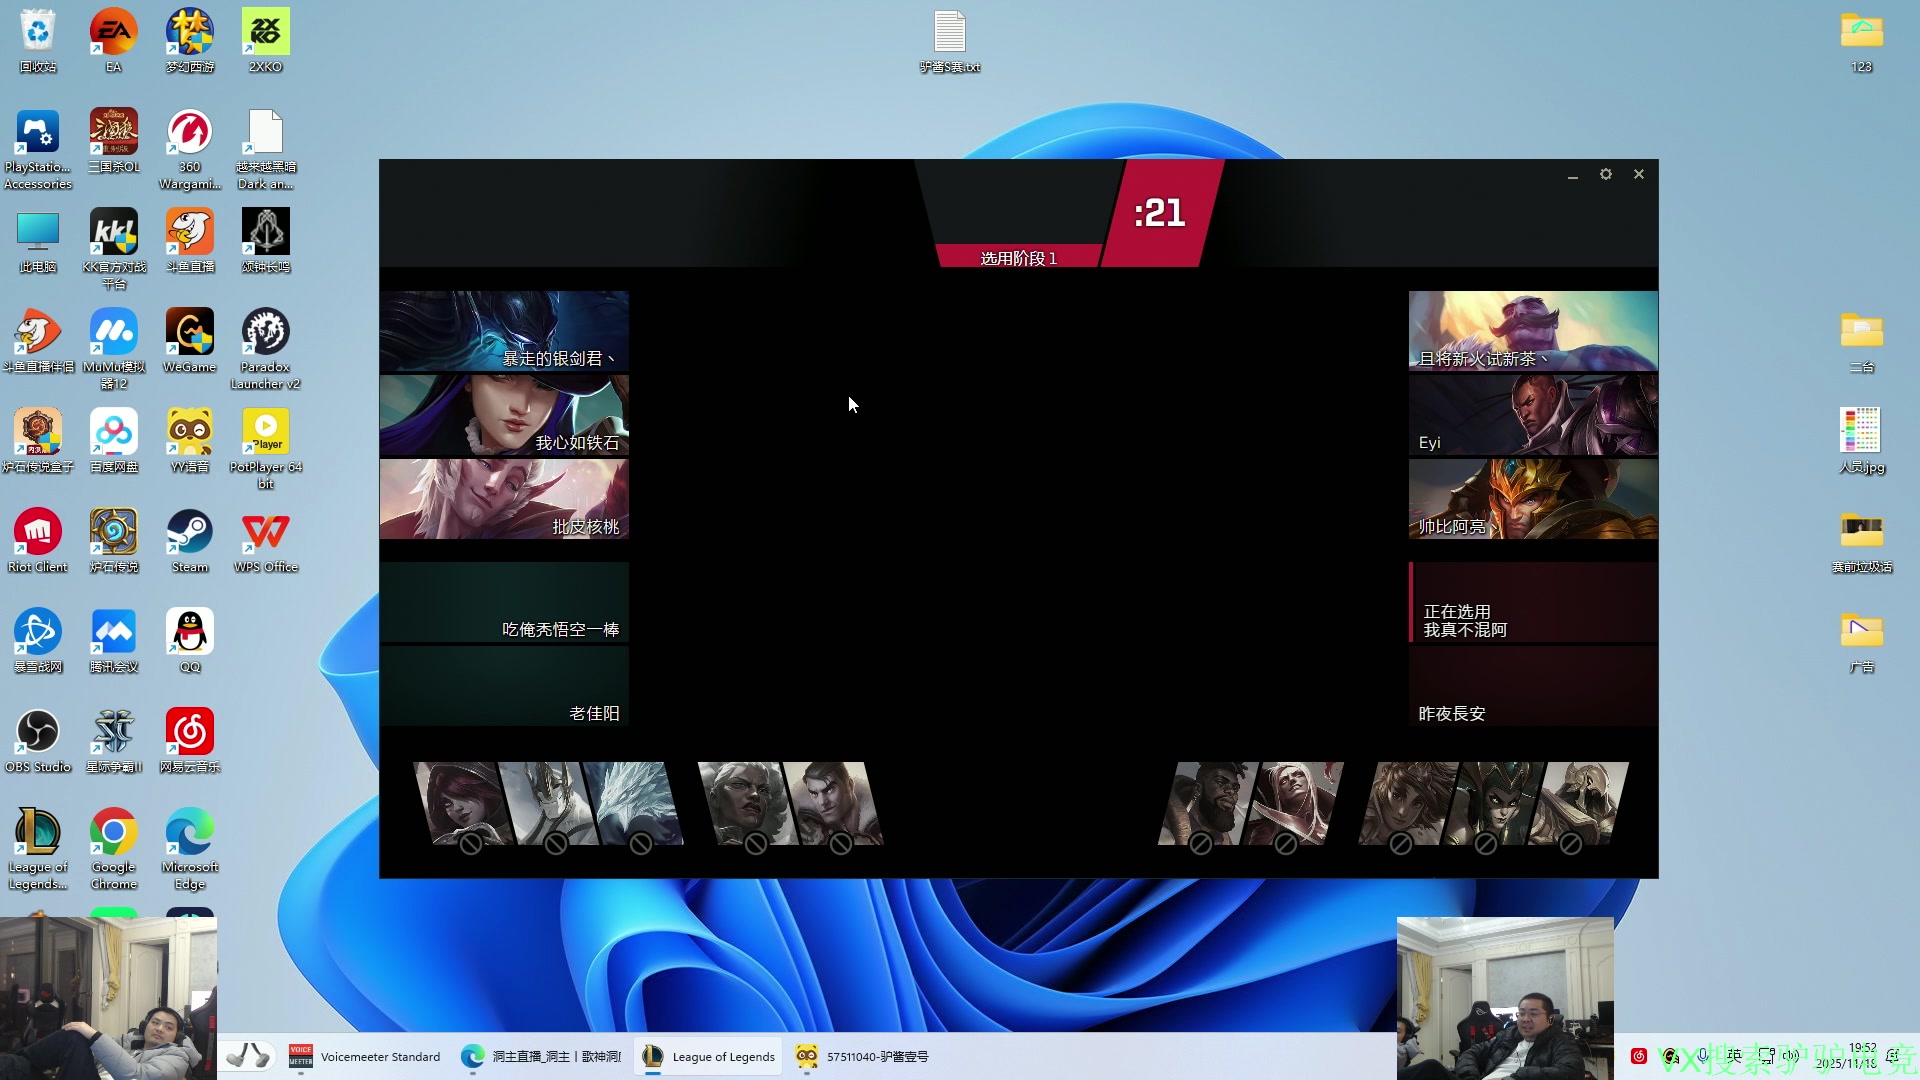Open the League client settings gear

1605,174
